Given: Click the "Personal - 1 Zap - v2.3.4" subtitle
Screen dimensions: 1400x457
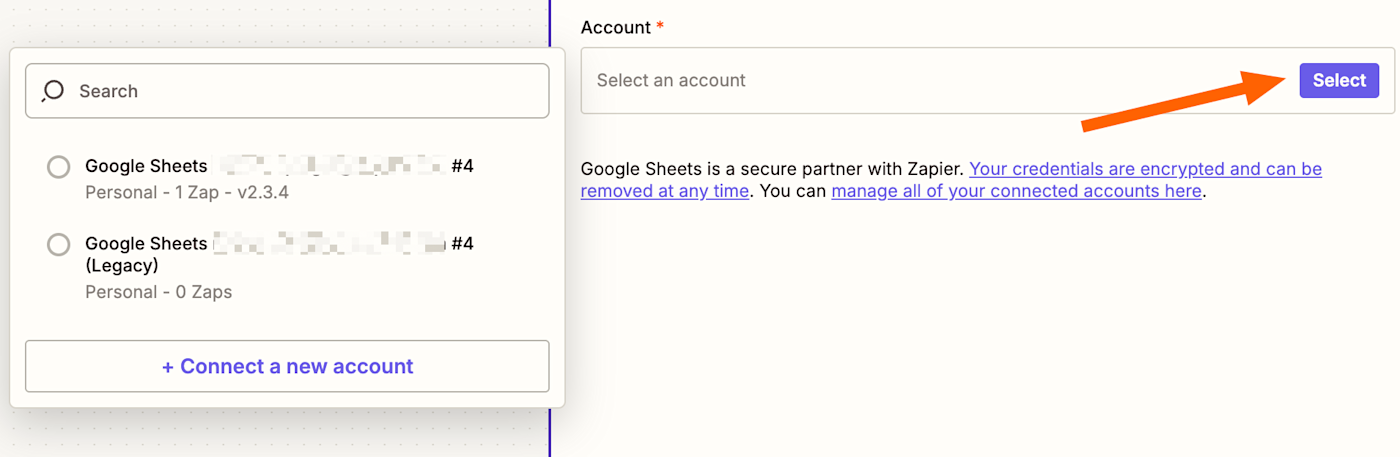Looking at the screenshot, I should pos(187,192).
